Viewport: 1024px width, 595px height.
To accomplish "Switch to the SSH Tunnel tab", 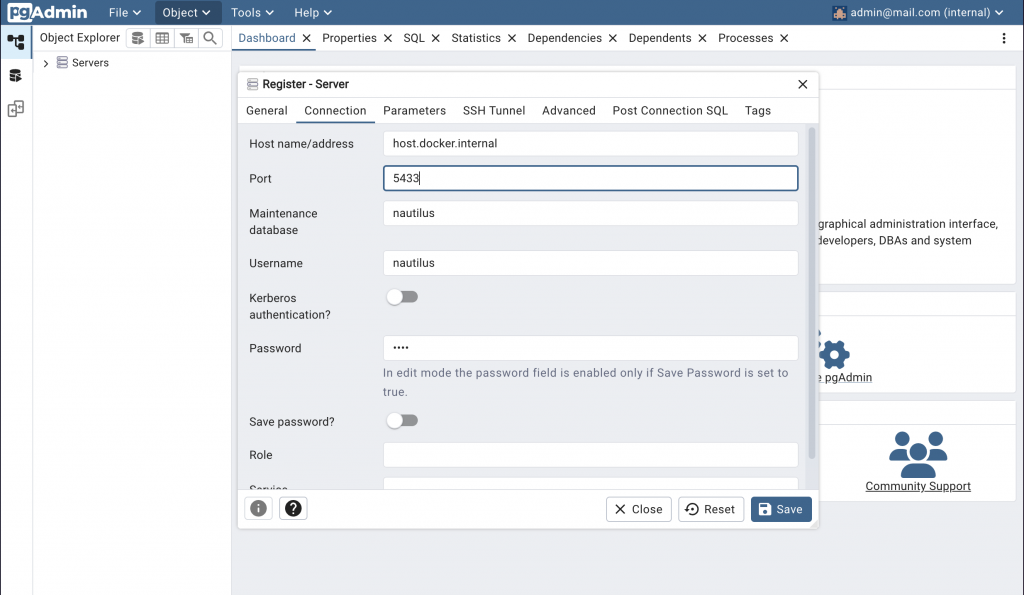I will 494,110.
